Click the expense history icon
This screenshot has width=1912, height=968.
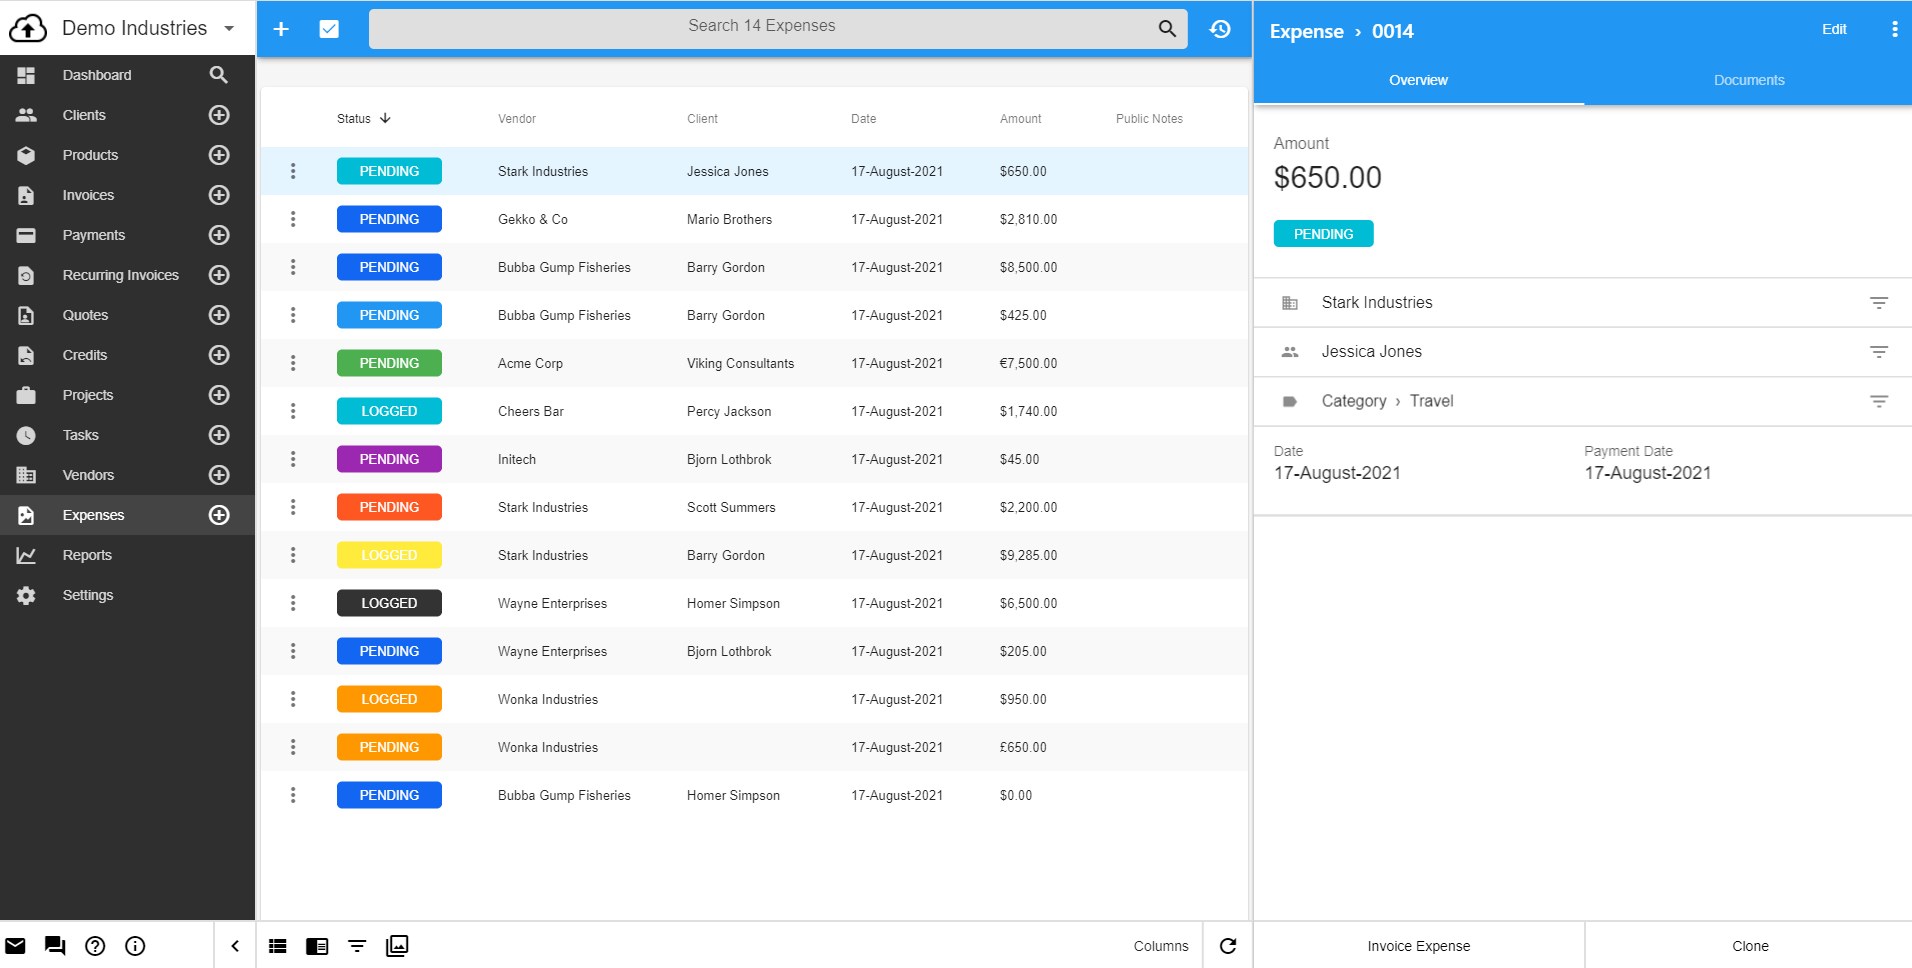tap(1220, 29)
